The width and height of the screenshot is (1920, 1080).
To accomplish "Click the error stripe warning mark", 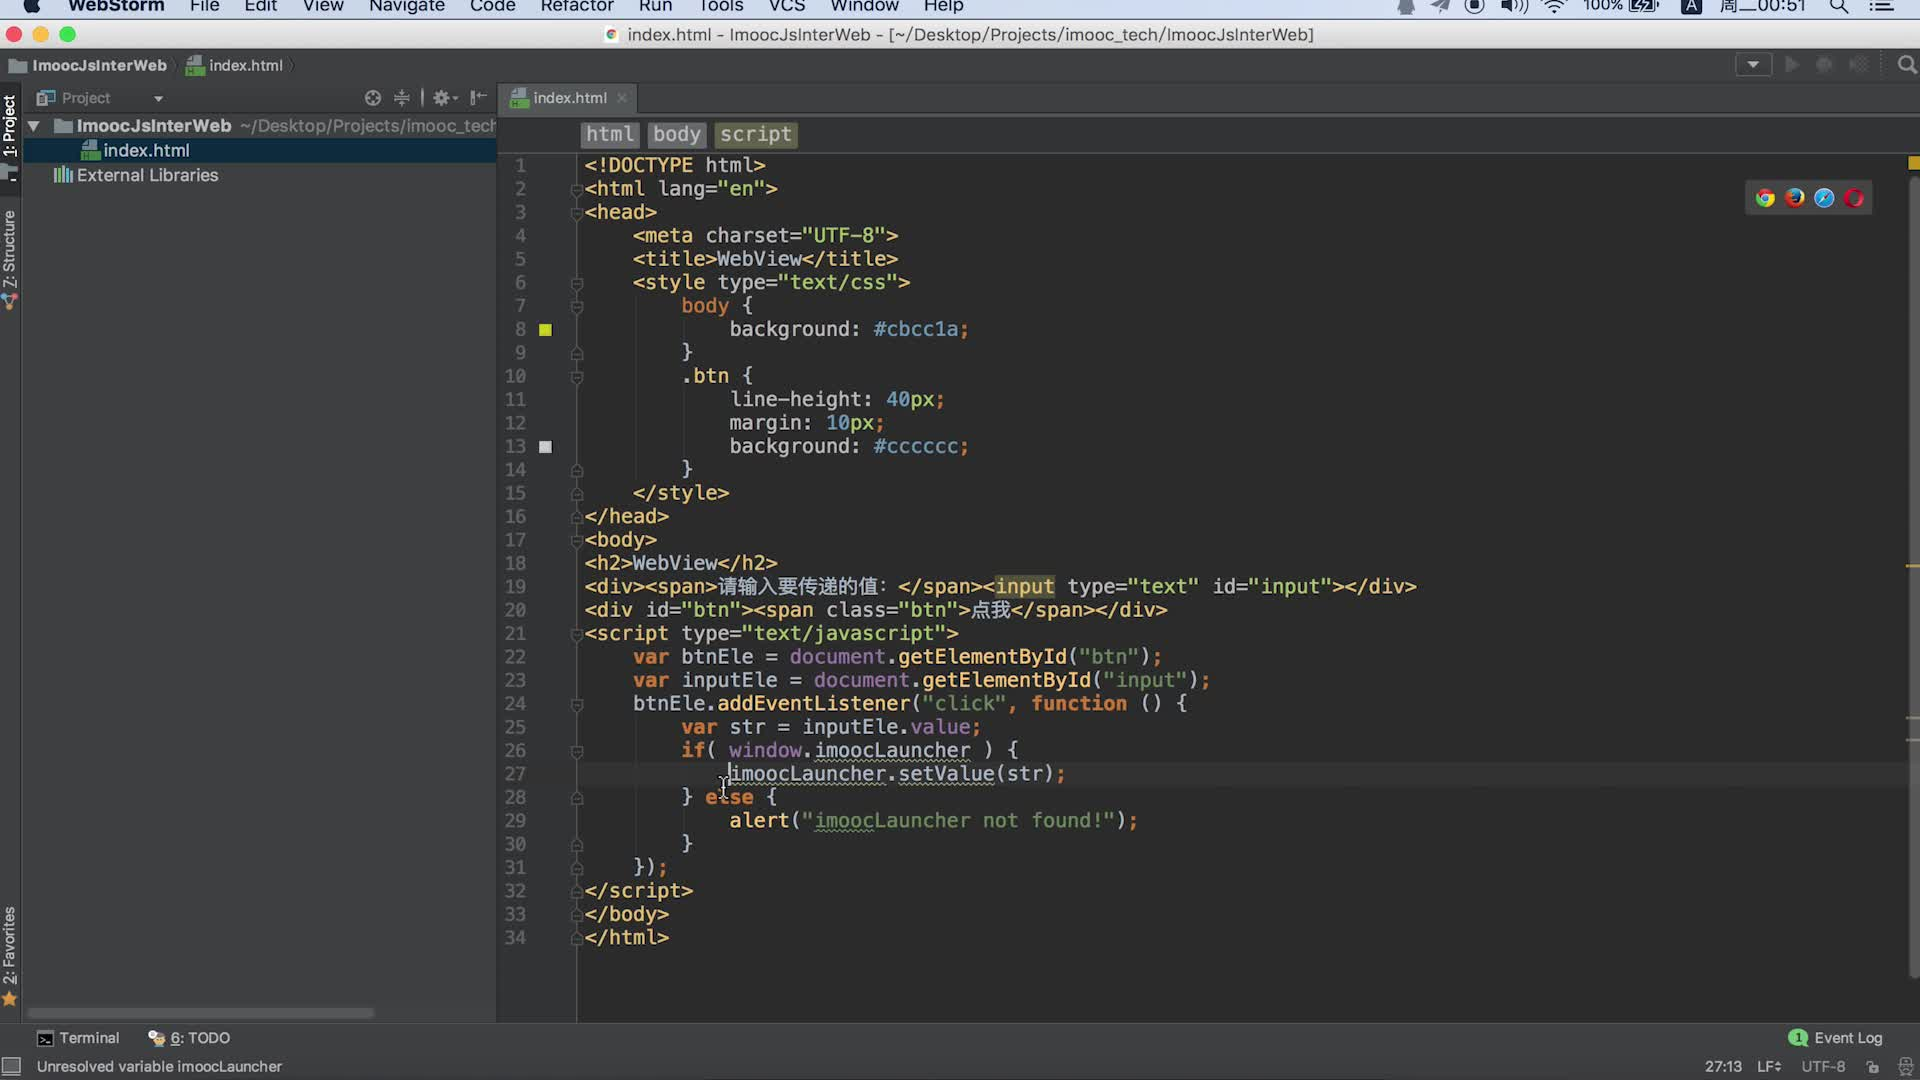I will tap(1913, 567).
